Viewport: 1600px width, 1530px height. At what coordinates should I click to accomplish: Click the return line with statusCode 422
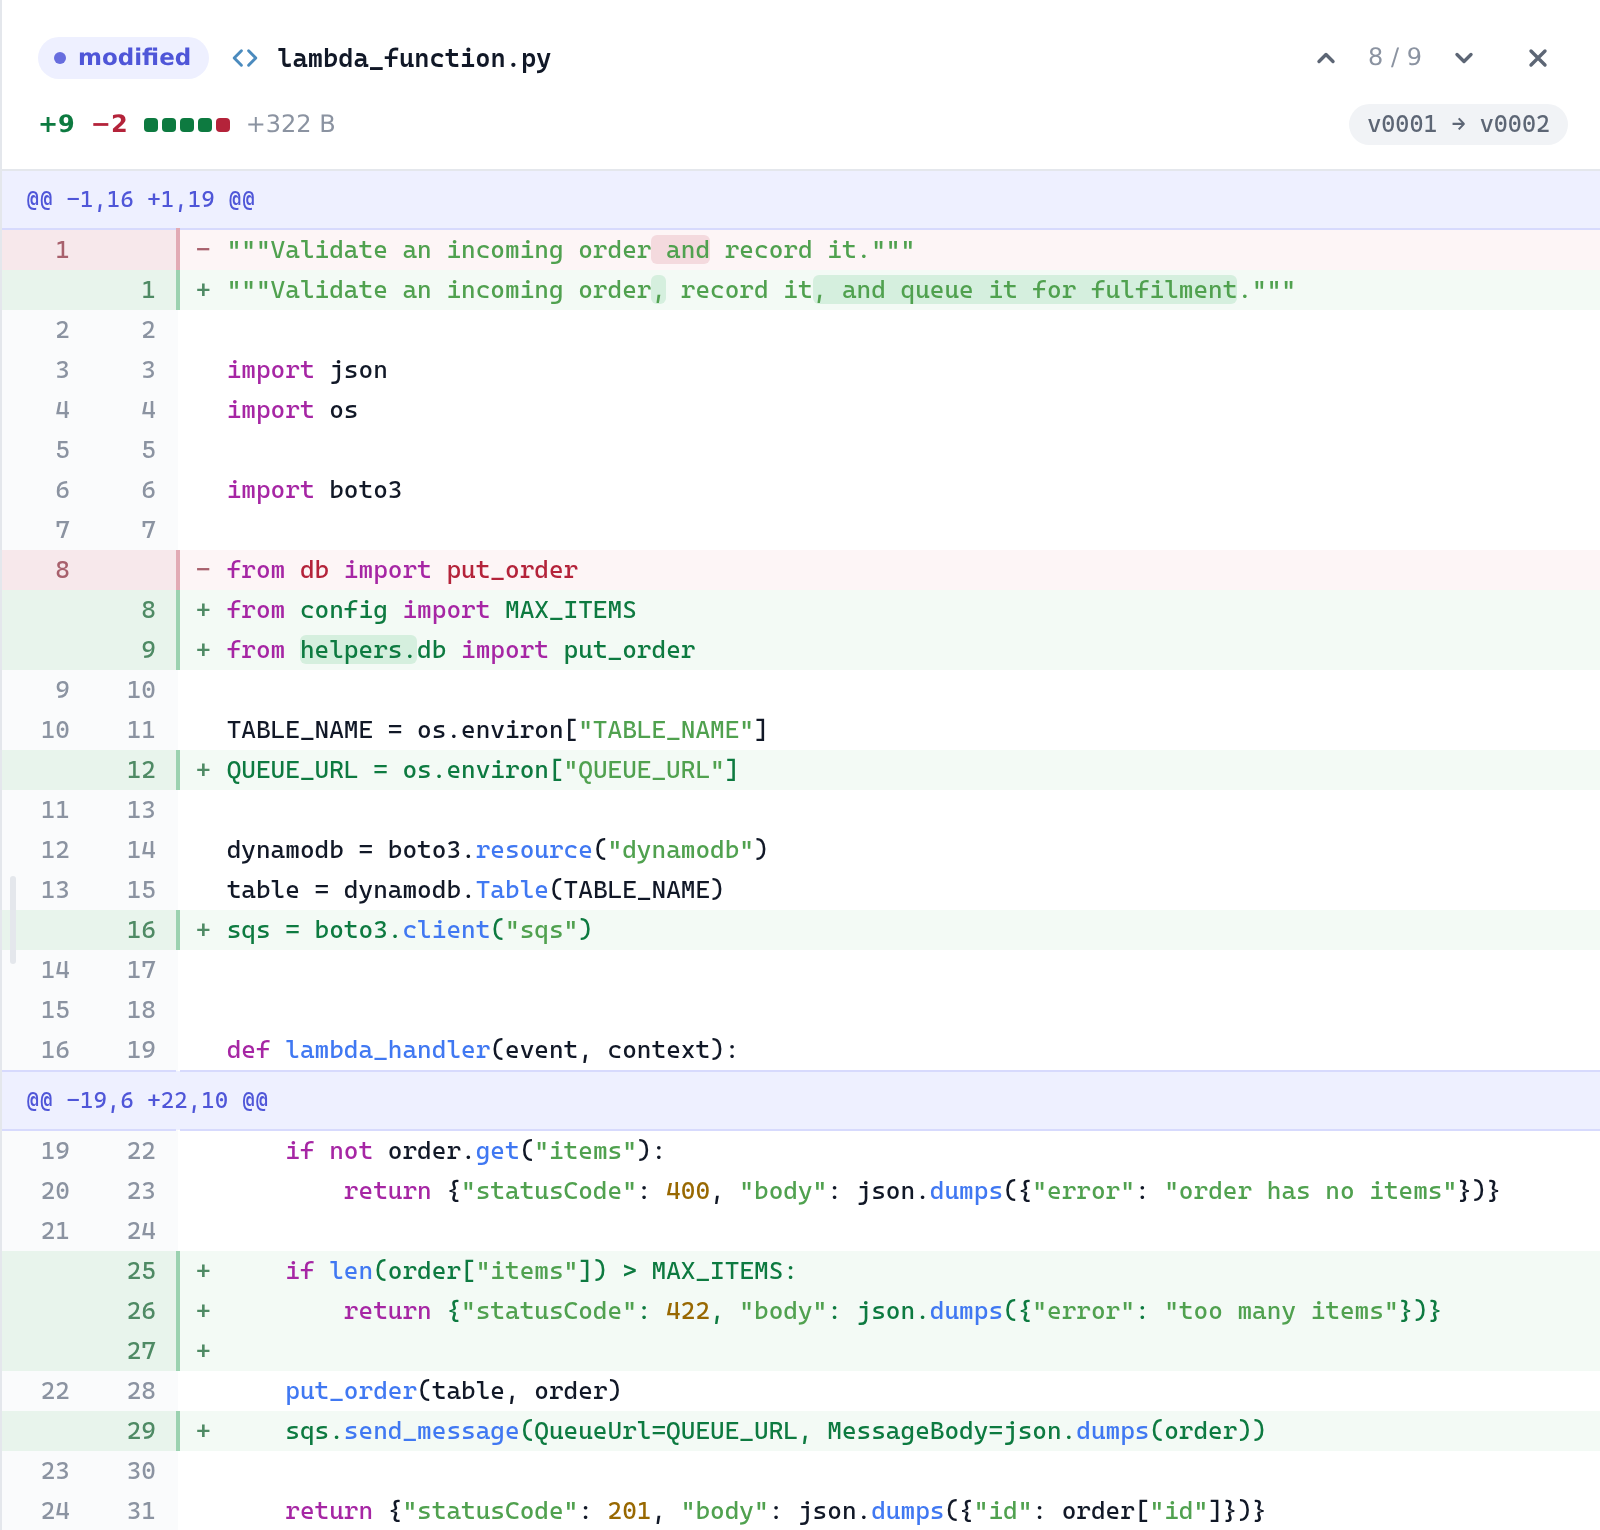coord(800,1311)
